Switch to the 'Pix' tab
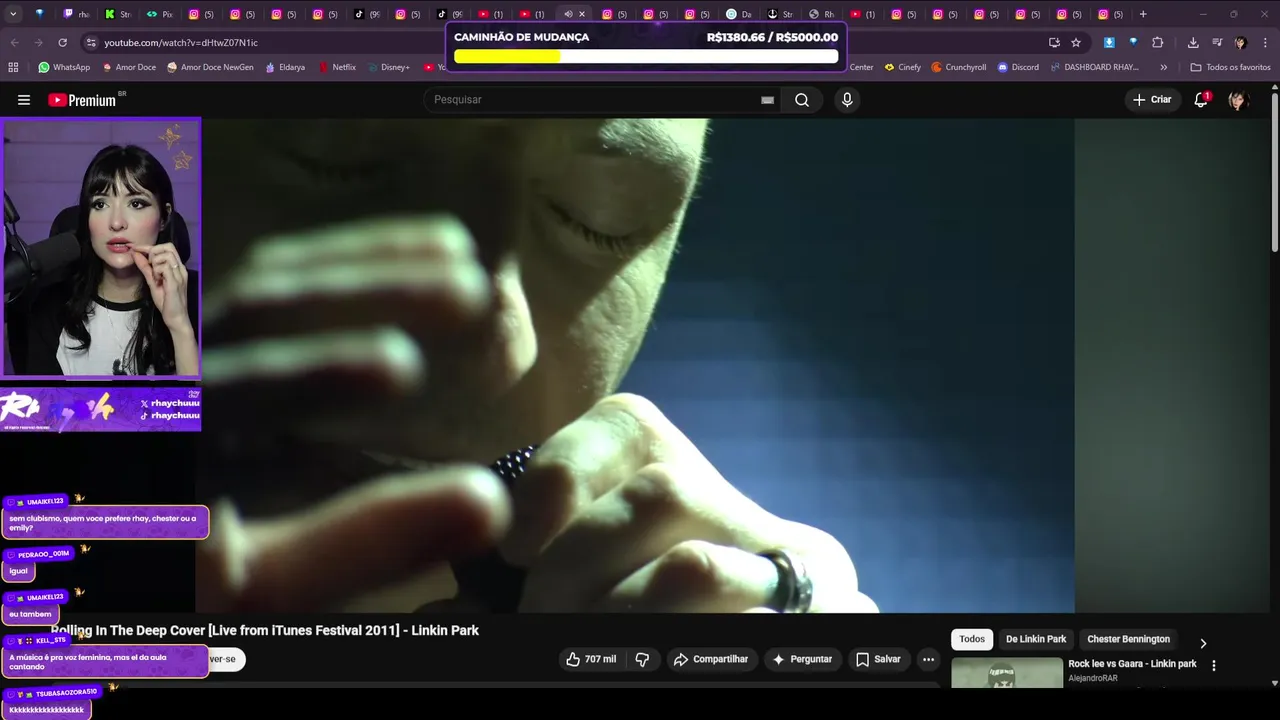The height and width of the screenshot is (720, 1280). [159, 14]
